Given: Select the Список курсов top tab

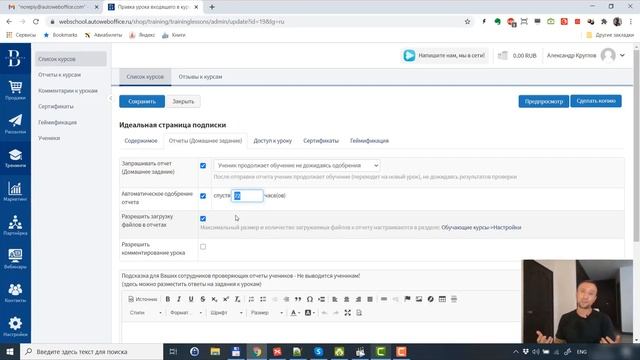Looking at the screenshot, I should (x=145, y=77).
